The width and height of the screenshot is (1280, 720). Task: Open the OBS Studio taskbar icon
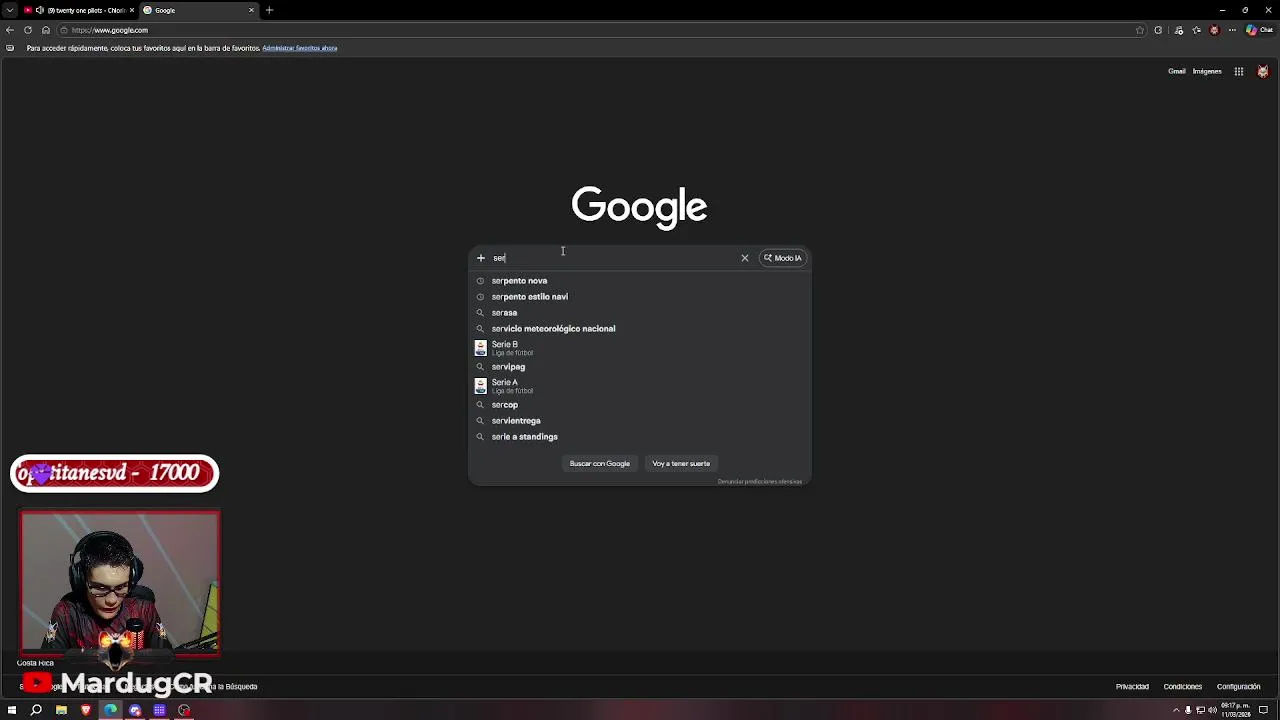tap(184, 710)
